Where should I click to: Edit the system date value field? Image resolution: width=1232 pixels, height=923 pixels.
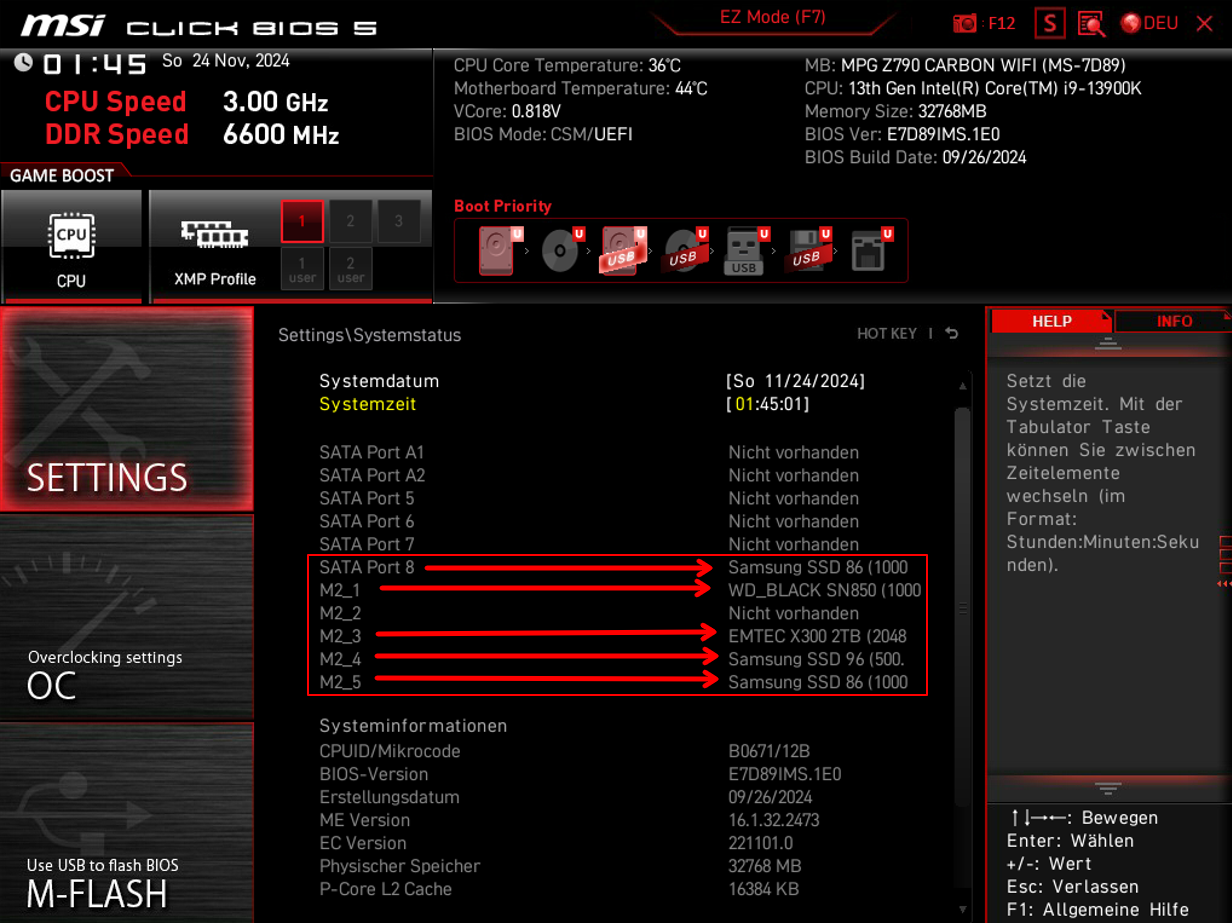796,381
